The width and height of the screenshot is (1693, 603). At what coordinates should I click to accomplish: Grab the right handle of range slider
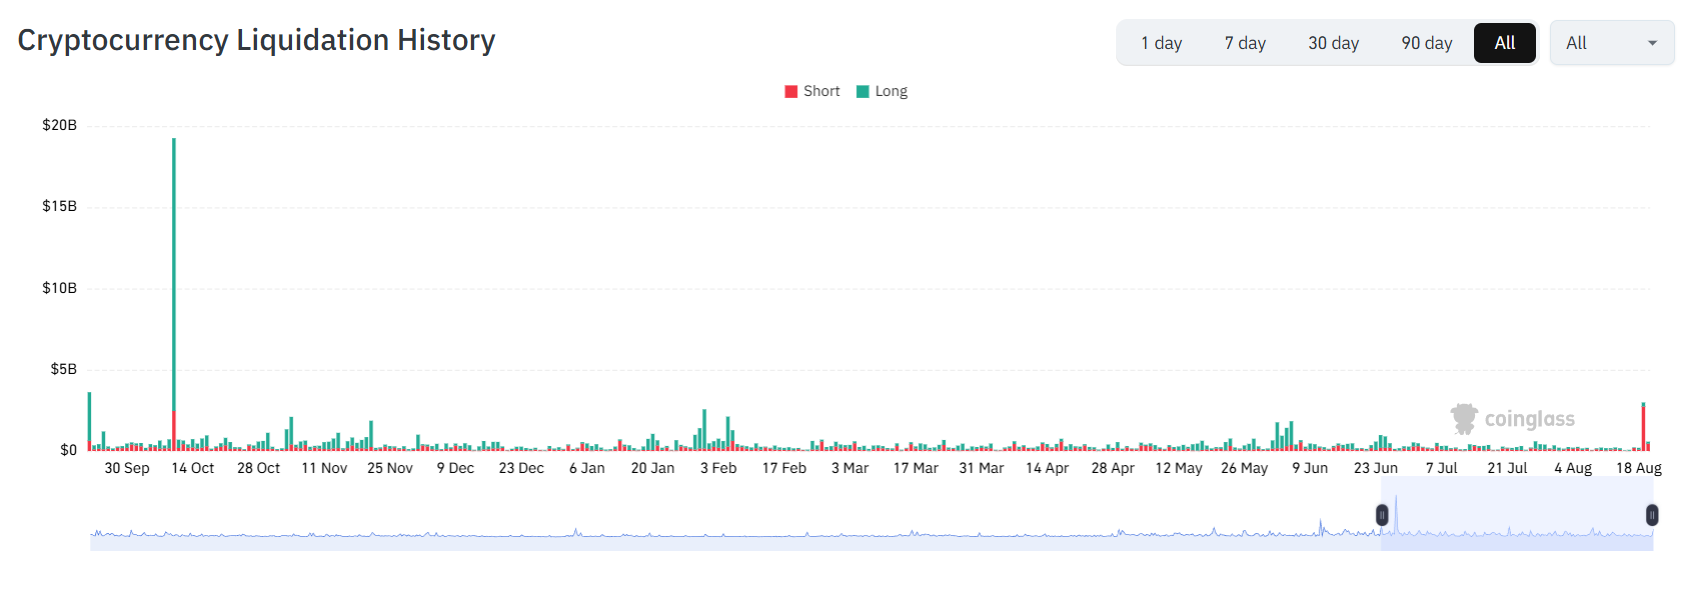pos(1652,515)
